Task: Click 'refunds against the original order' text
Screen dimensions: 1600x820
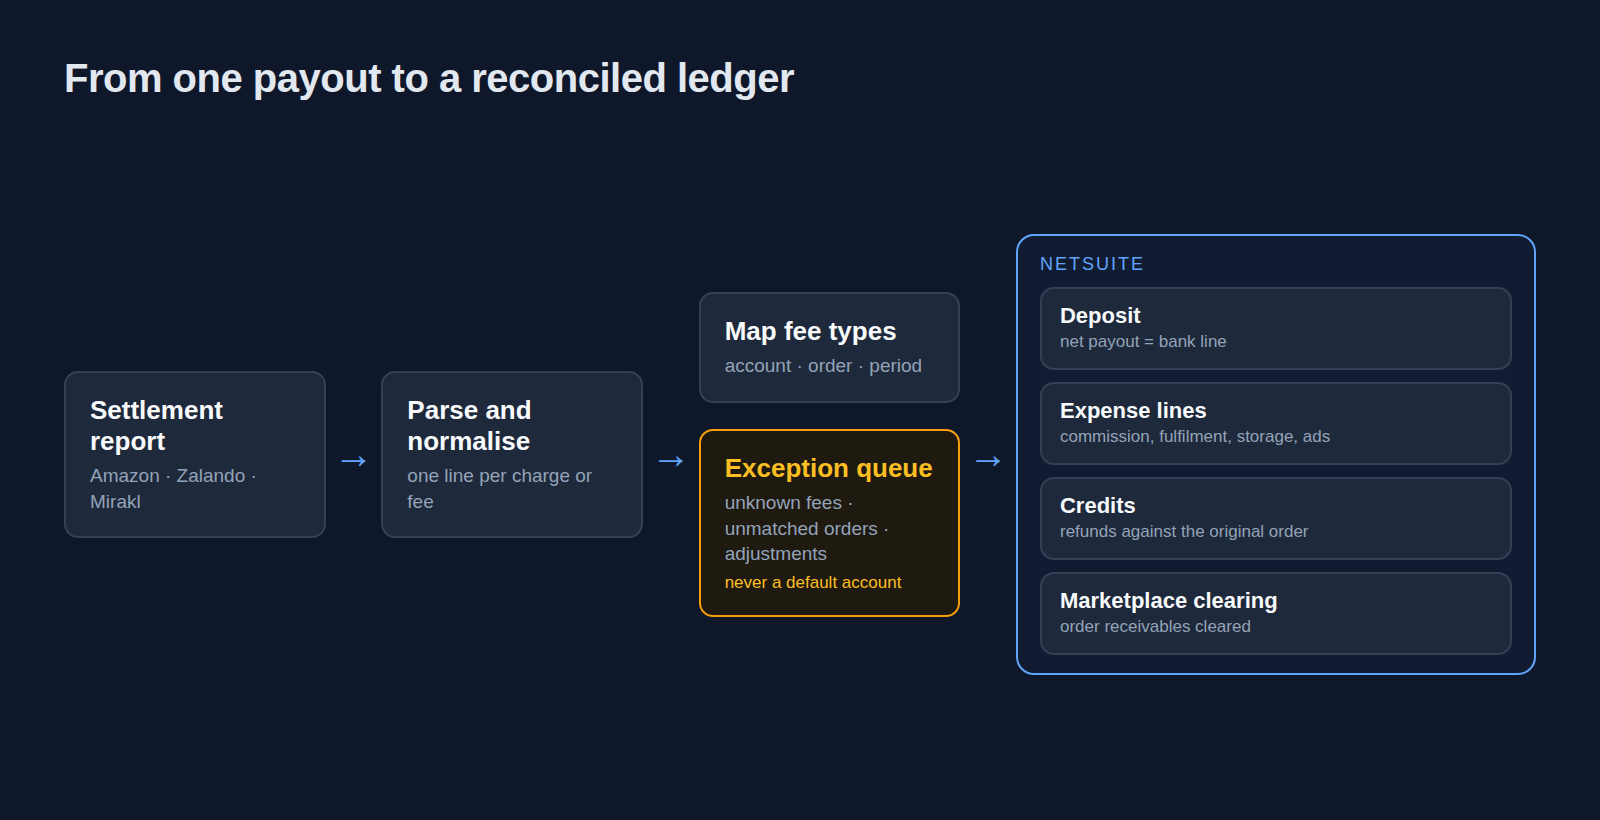Action: click(x=1184, y=532)
